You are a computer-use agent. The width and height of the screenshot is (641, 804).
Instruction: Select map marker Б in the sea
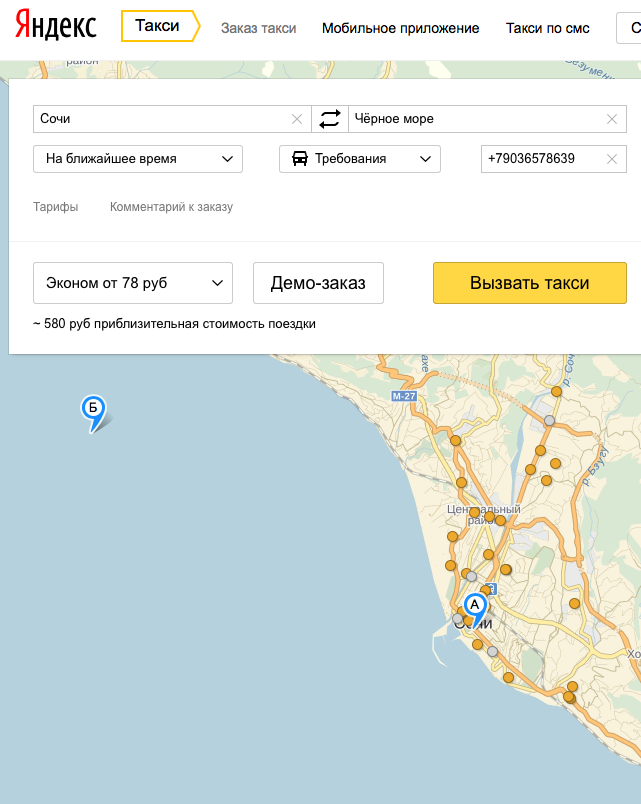[x=93, y=409]
